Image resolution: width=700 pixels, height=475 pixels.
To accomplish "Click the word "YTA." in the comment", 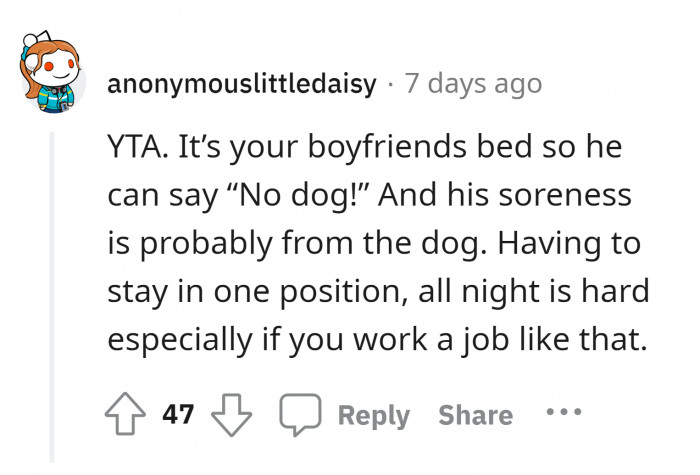I will 137,150.
